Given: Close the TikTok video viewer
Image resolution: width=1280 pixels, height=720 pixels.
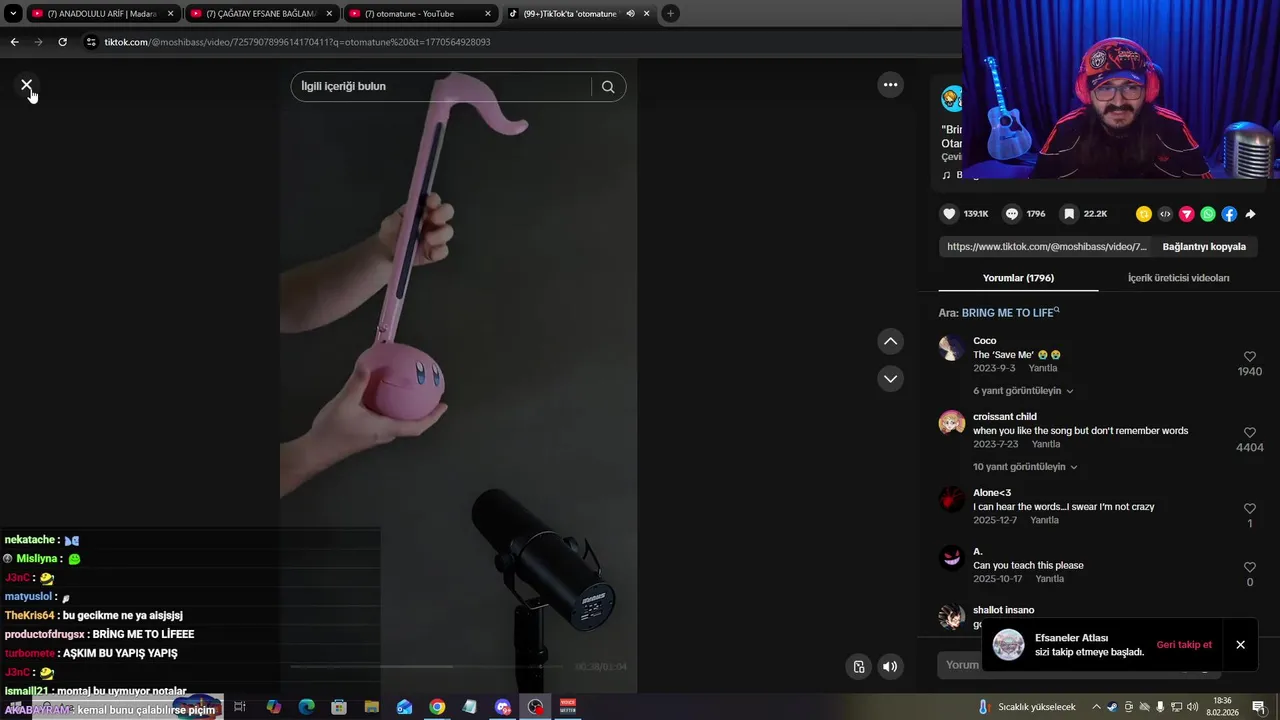Looking at the screenshot, I should pos(27,85).
